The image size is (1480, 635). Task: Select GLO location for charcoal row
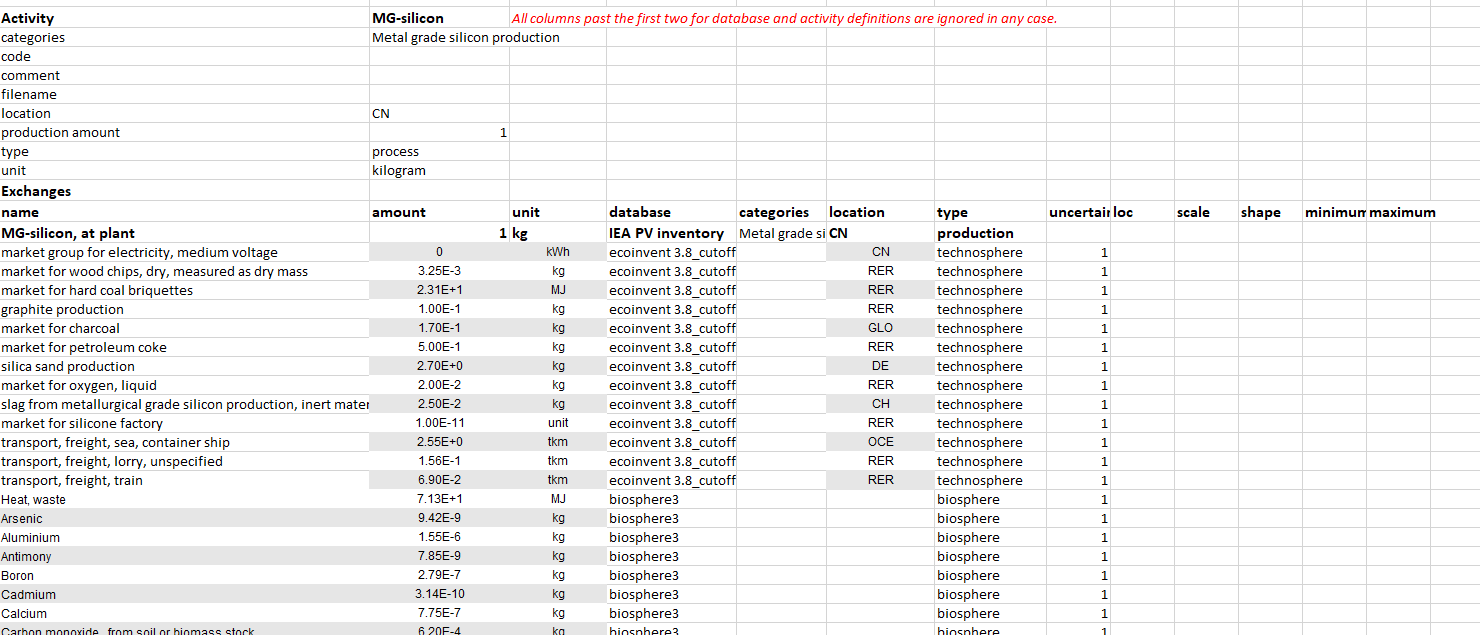coord(880,328)
